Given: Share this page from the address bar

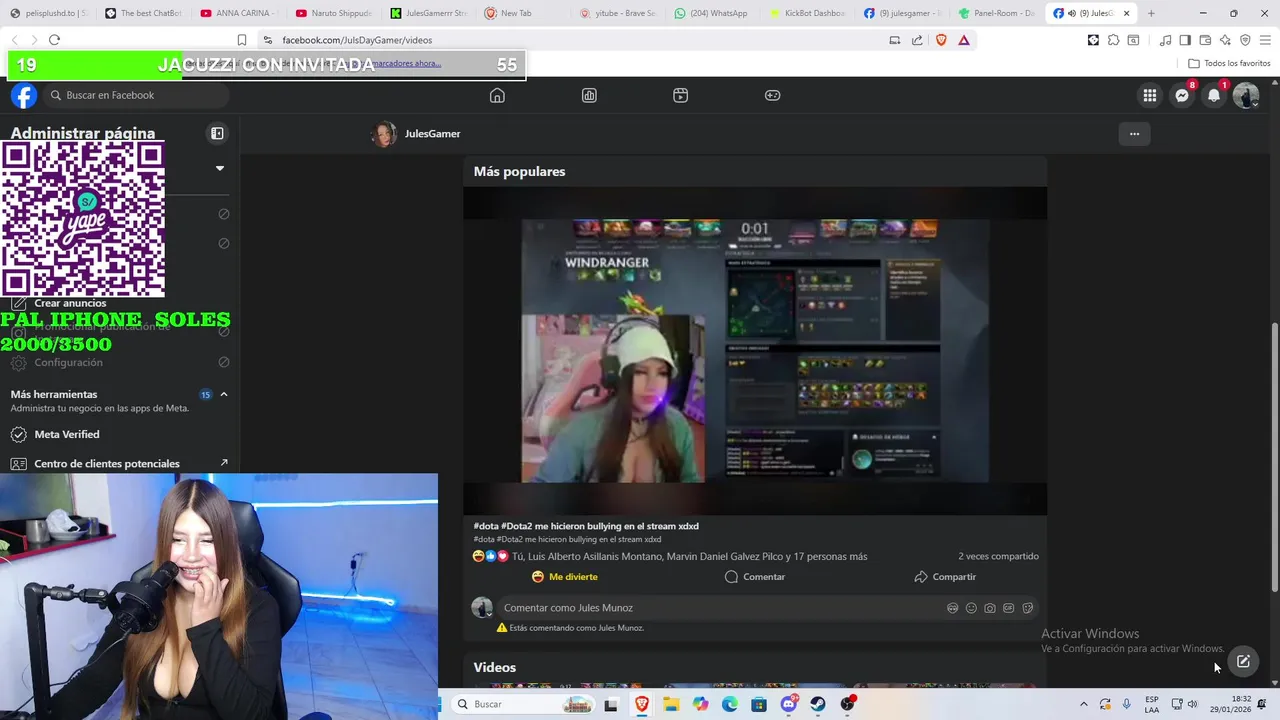Looking at the screenshot, I should point(917,40).
